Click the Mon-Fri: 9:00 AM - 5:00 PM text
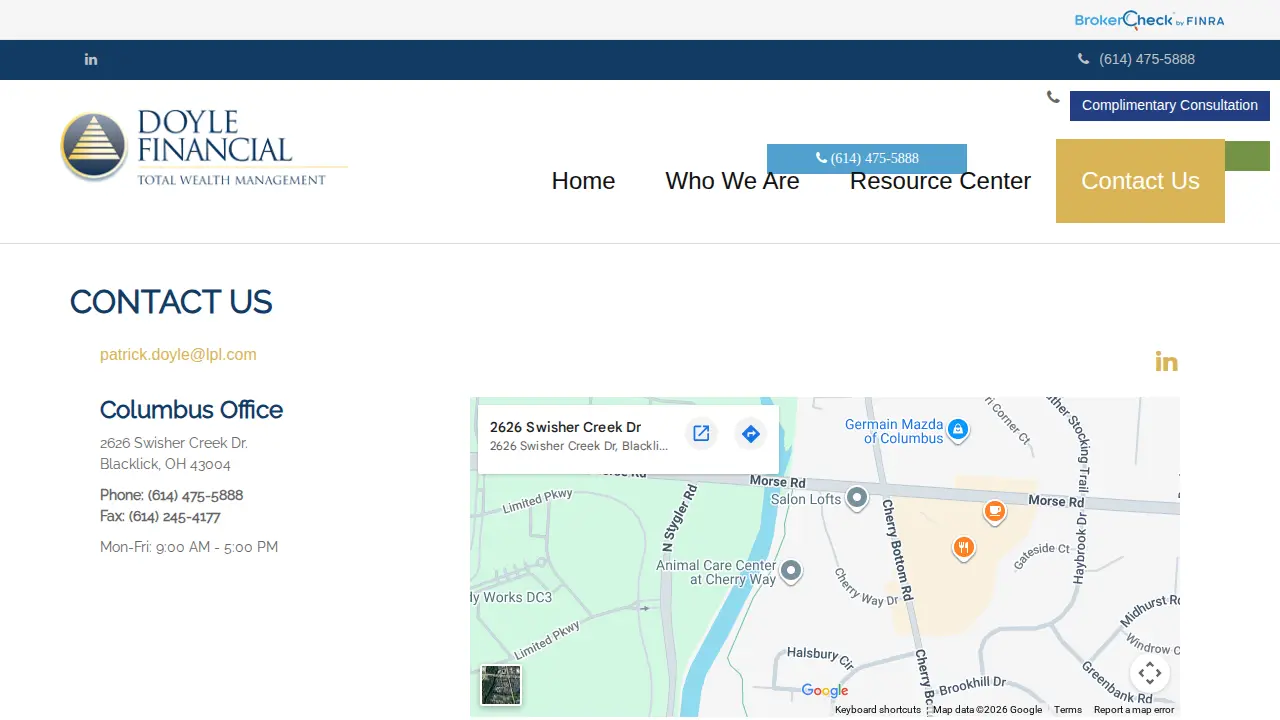This screenshot has width=1280, height=720. pos(189,547)
